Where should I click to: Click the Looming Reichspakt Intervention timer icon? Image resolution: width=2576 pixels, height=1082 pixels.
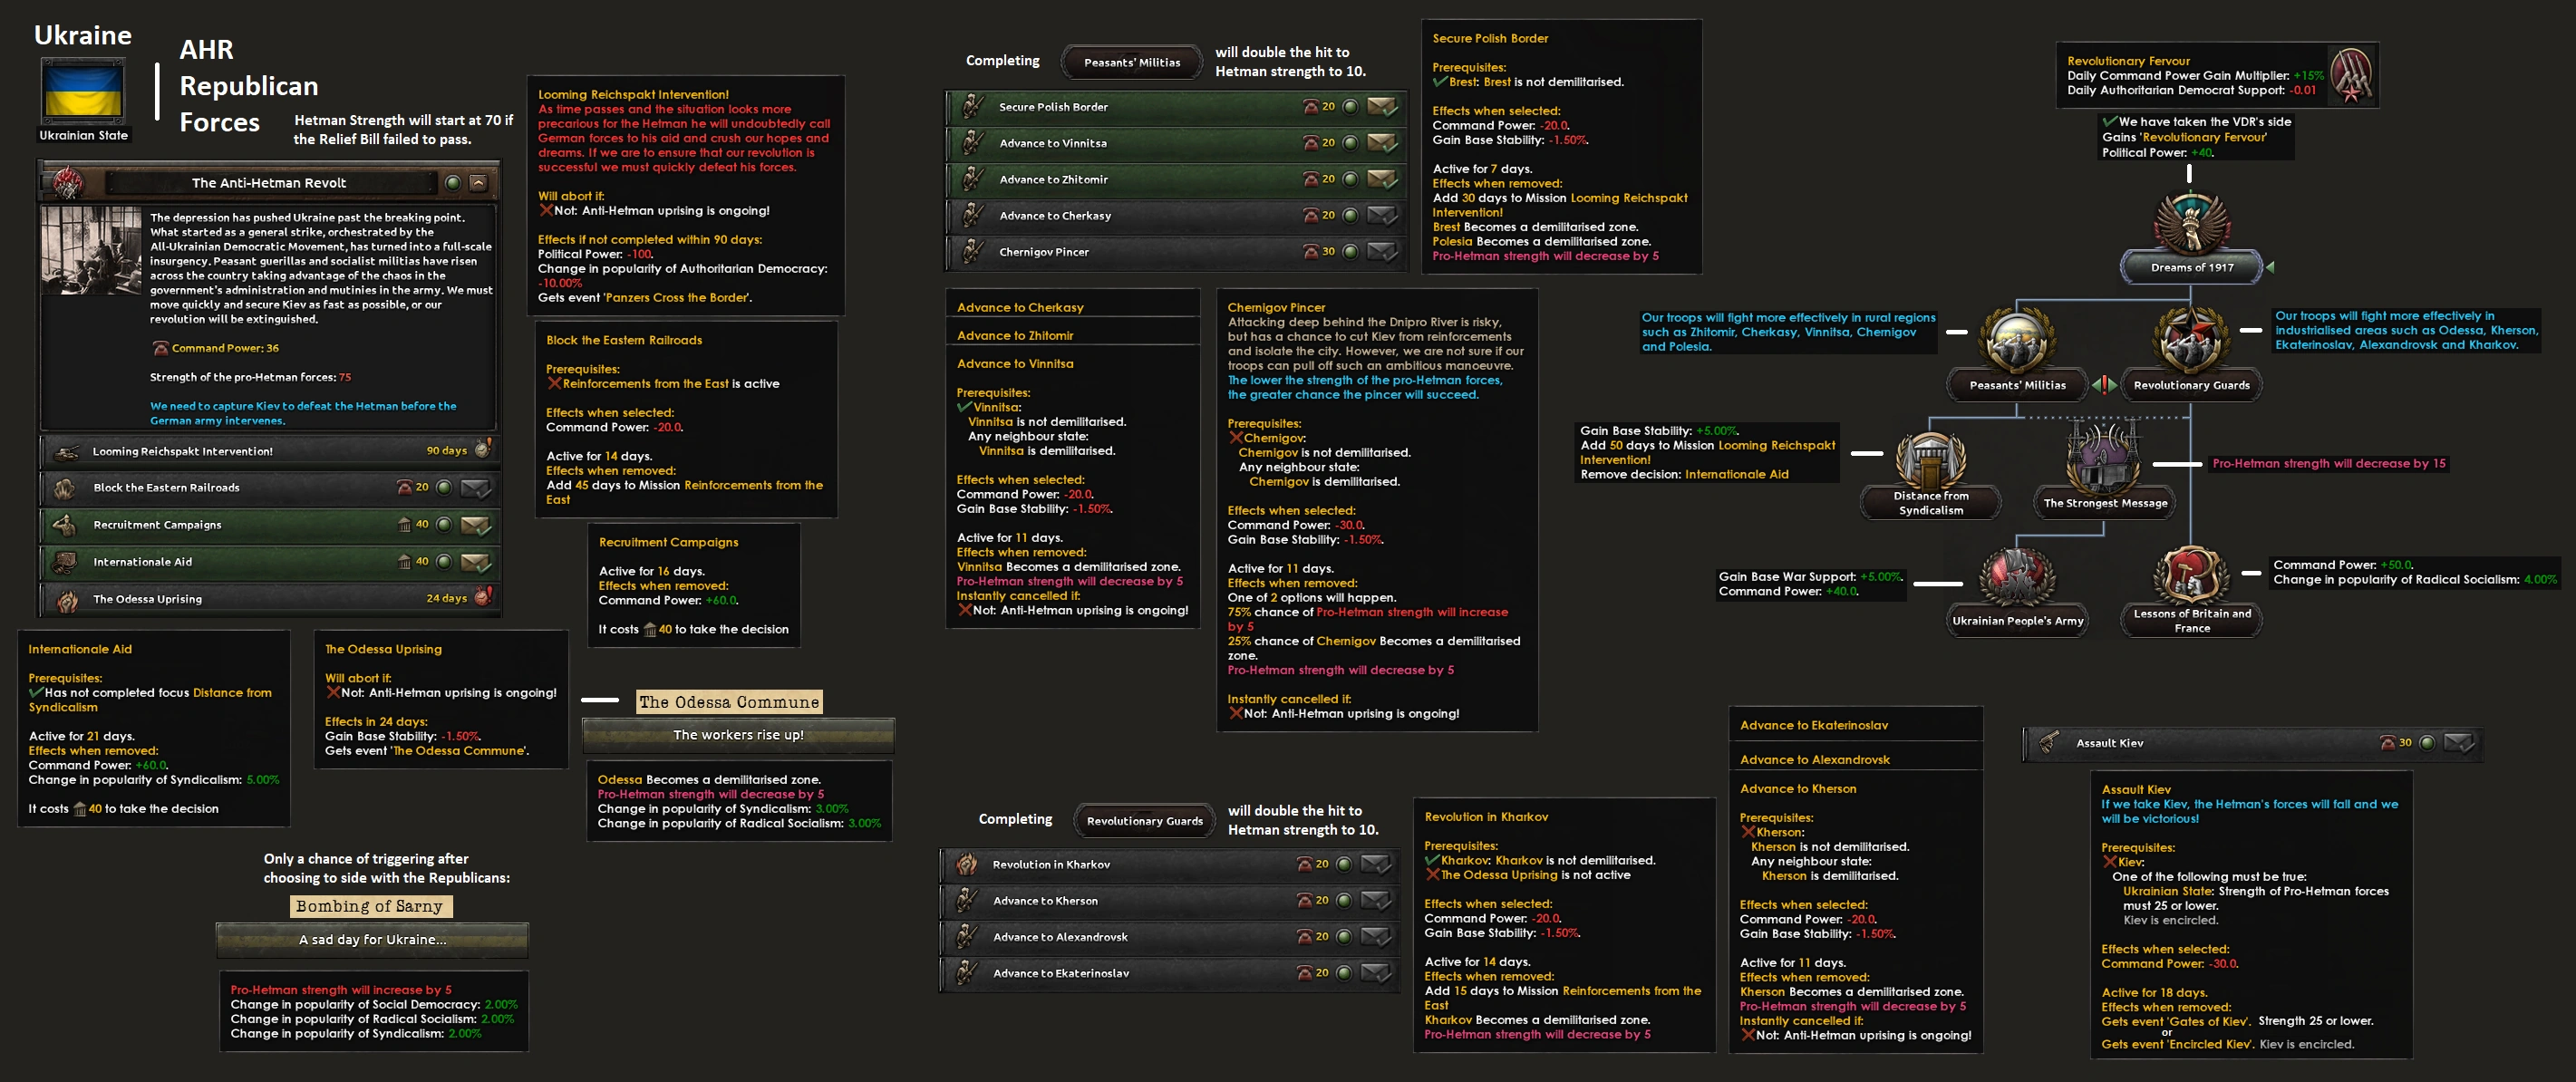(x=483, y=450)
